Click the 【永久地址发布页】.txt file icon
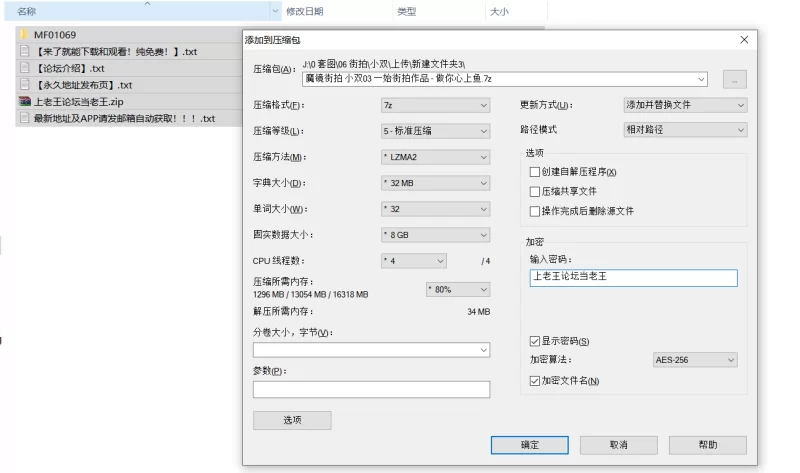Image resolution: width=800 pixels, height=473 pixels. pos(25,85)
